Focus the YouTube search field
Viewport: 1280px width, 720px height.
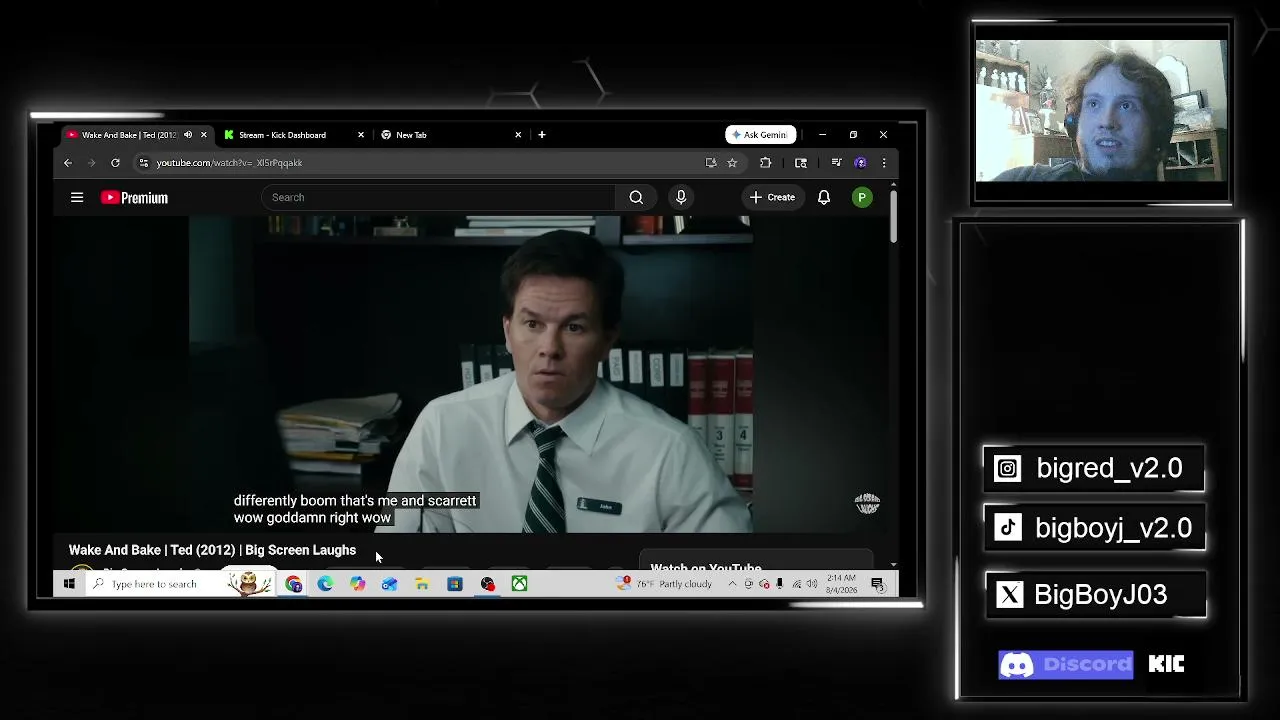439,197
